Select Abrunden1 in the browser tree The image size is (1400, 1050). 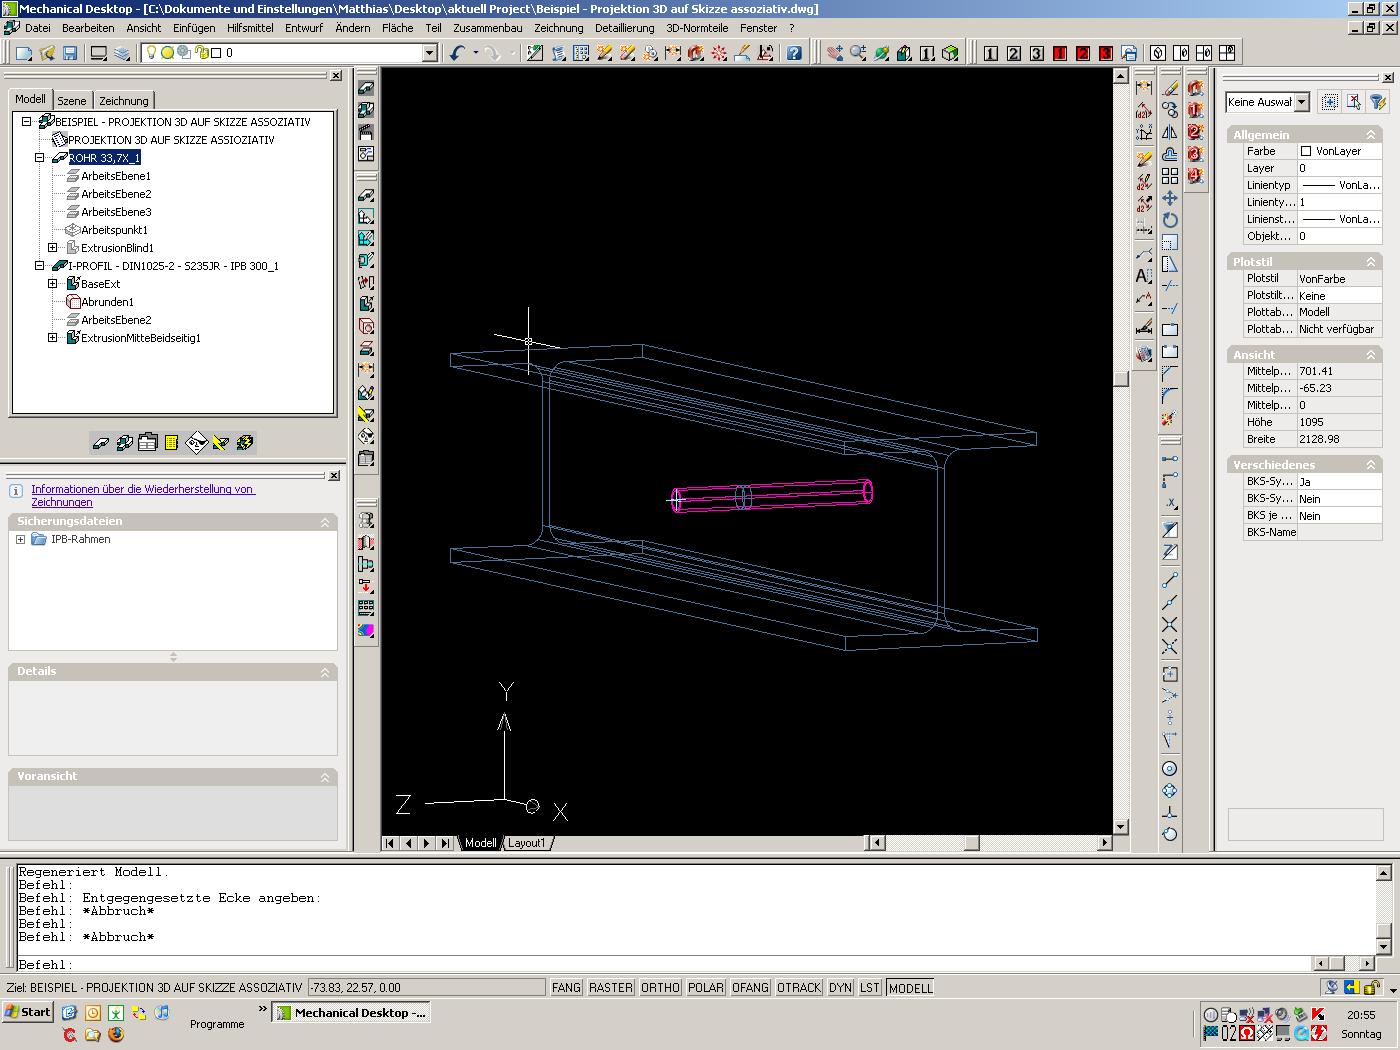pos(107,301)
